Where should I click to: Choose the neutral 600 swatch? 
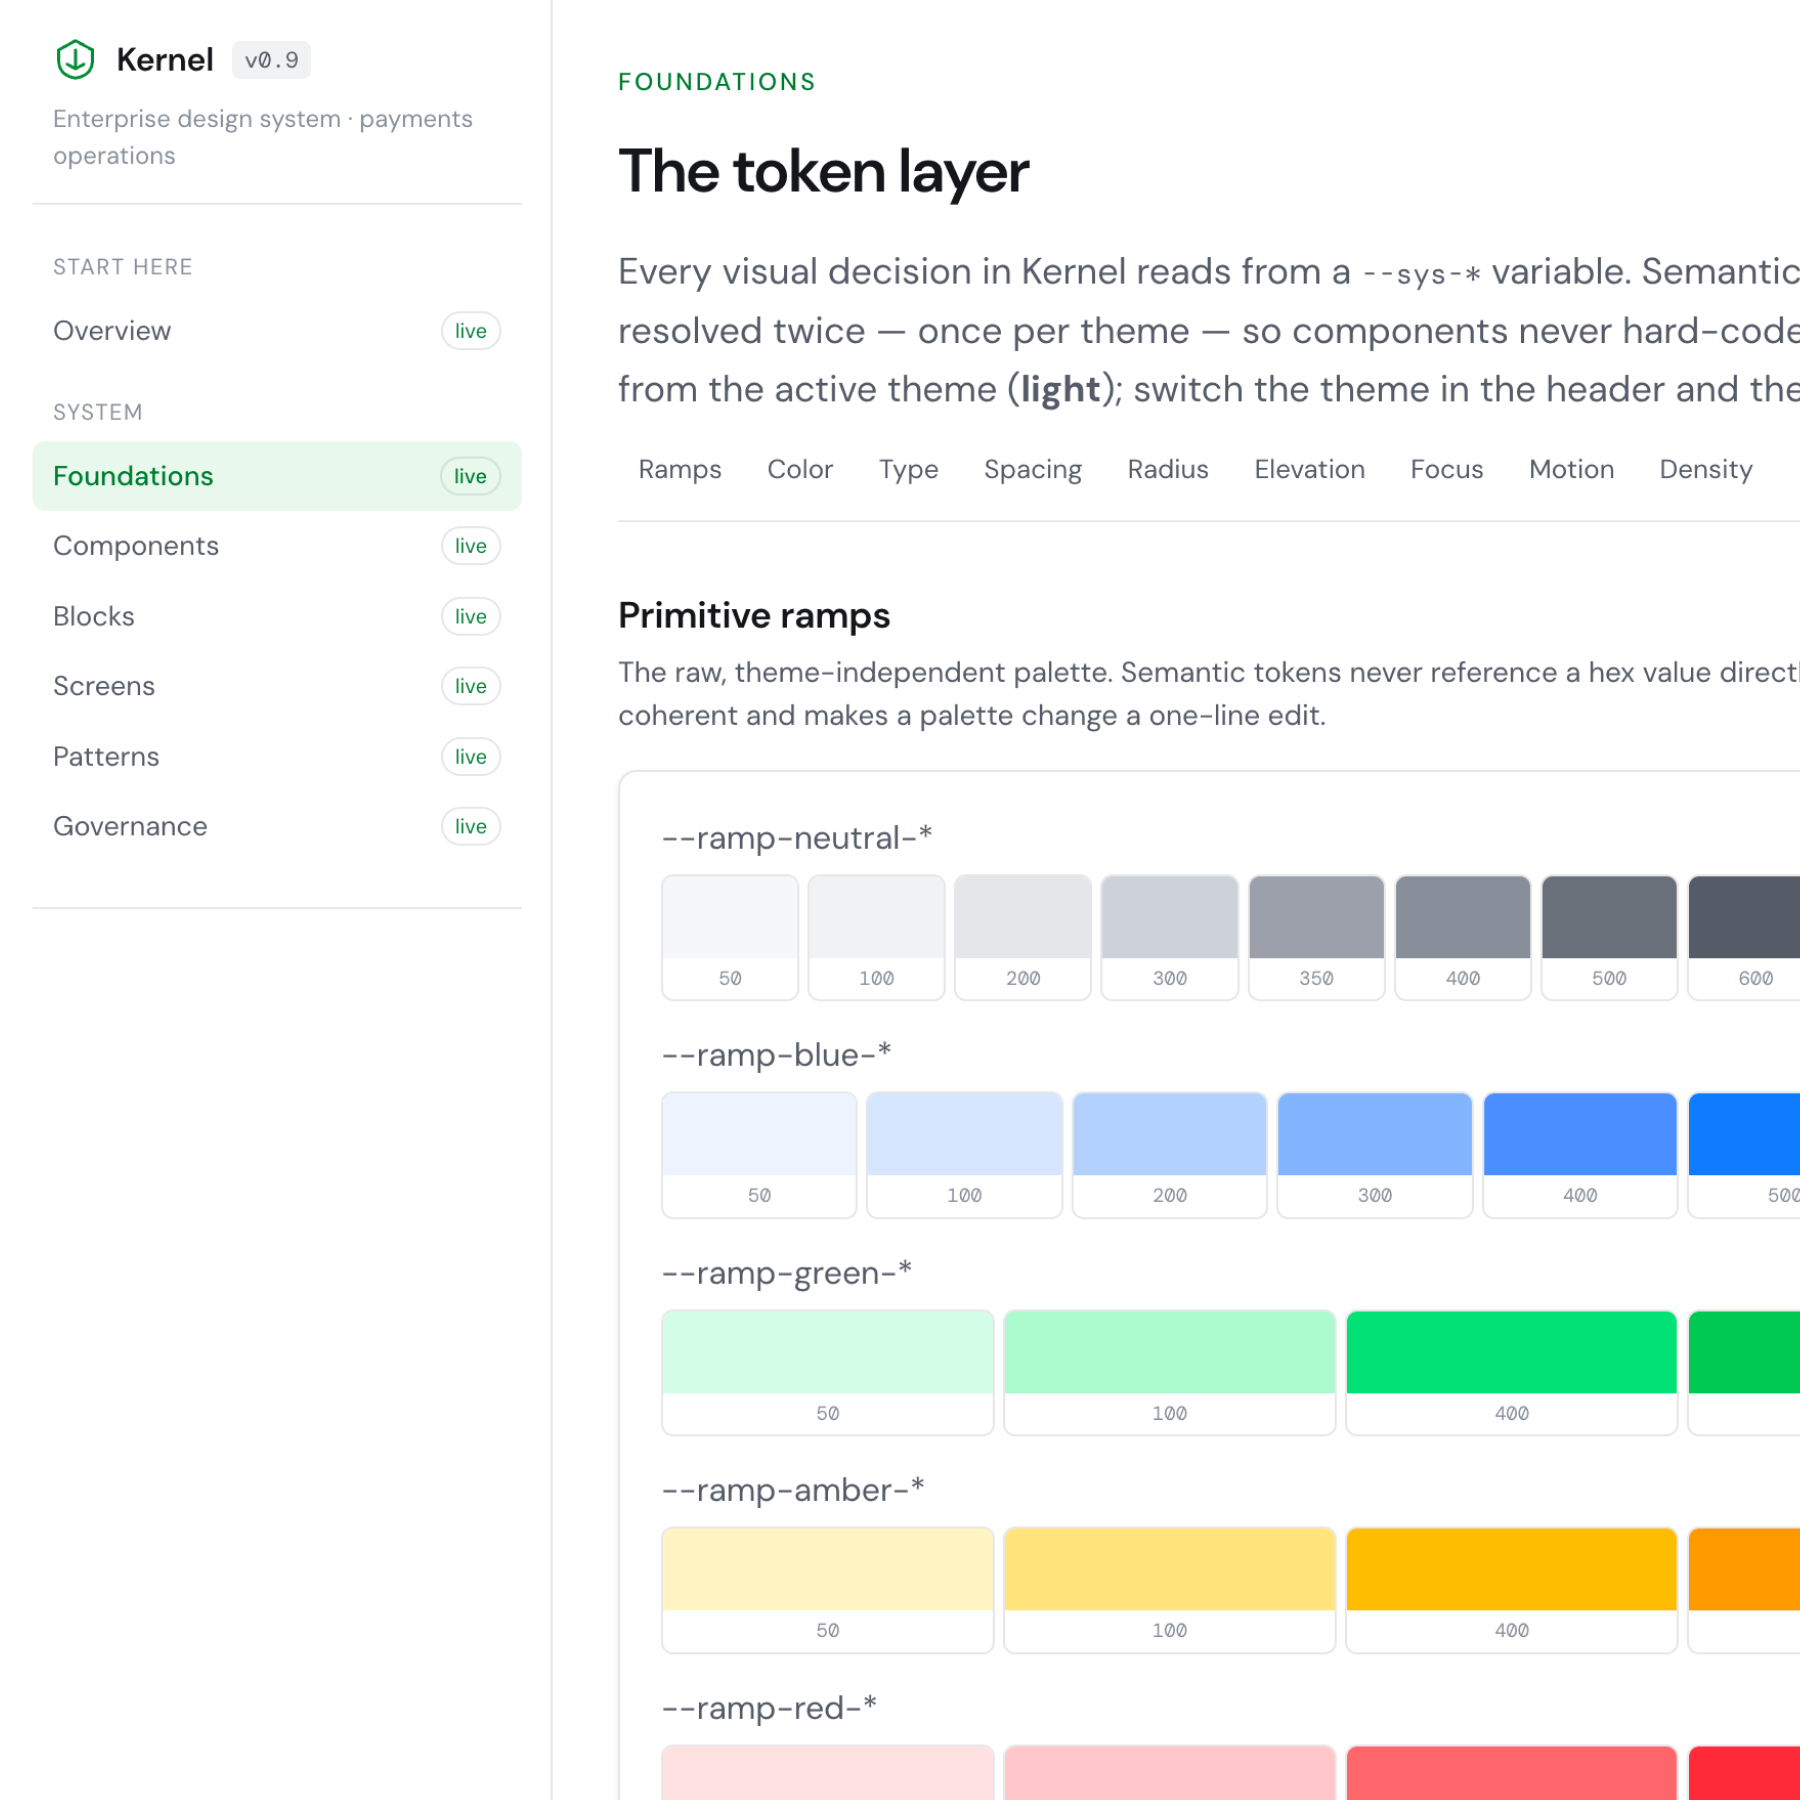pyautogui.click(x=1744, y=937)
